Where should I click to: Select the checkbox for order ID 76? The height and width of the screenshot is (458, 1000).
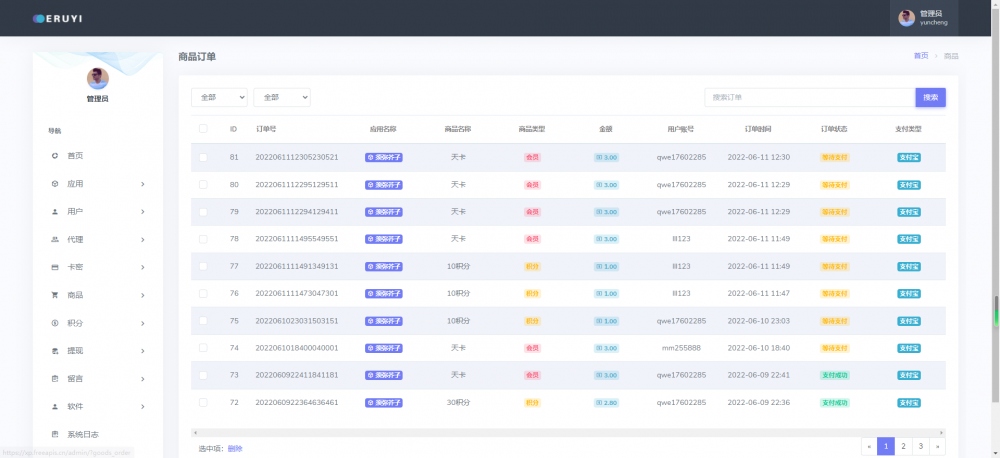coord(203,293)
